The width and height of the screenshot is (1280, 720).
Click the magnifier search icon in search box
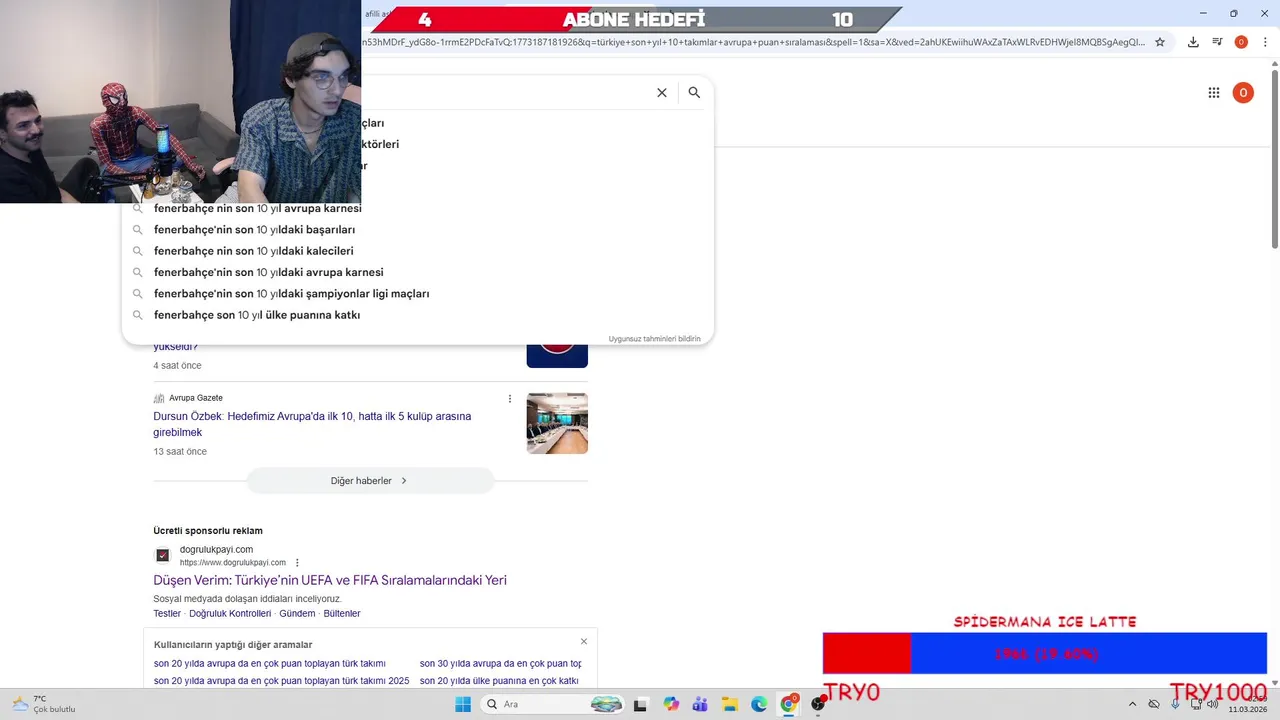(x=694, y=92)
